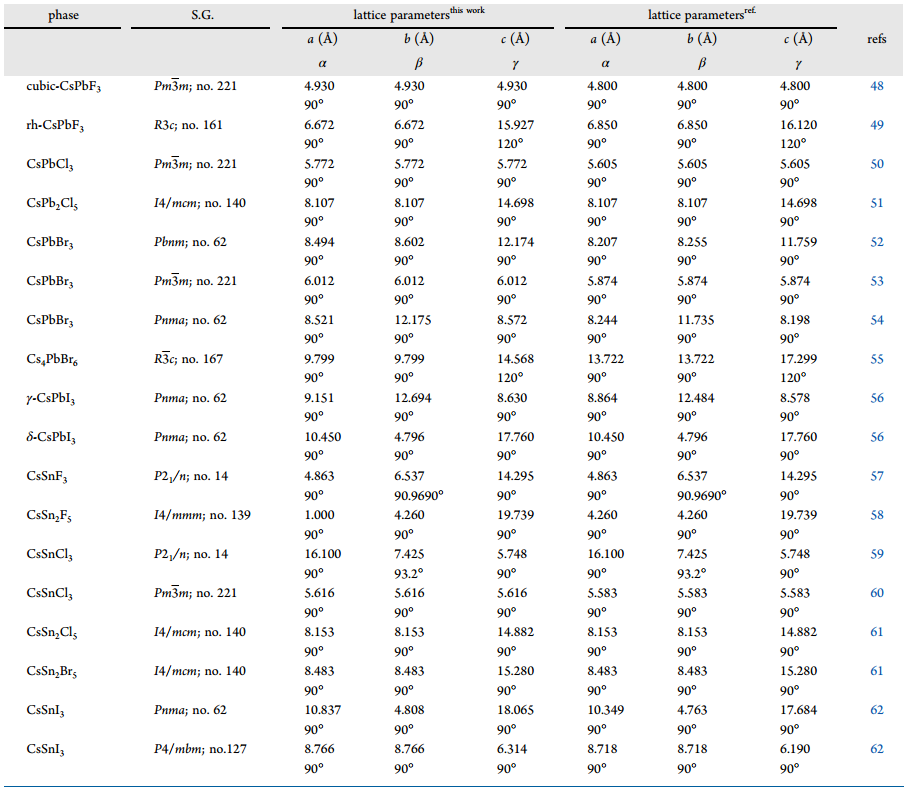This screenshot has height=790, width=907.
Task: Follow reference 53 for cubic CsPbBr3
Action: tap(877, 281)
